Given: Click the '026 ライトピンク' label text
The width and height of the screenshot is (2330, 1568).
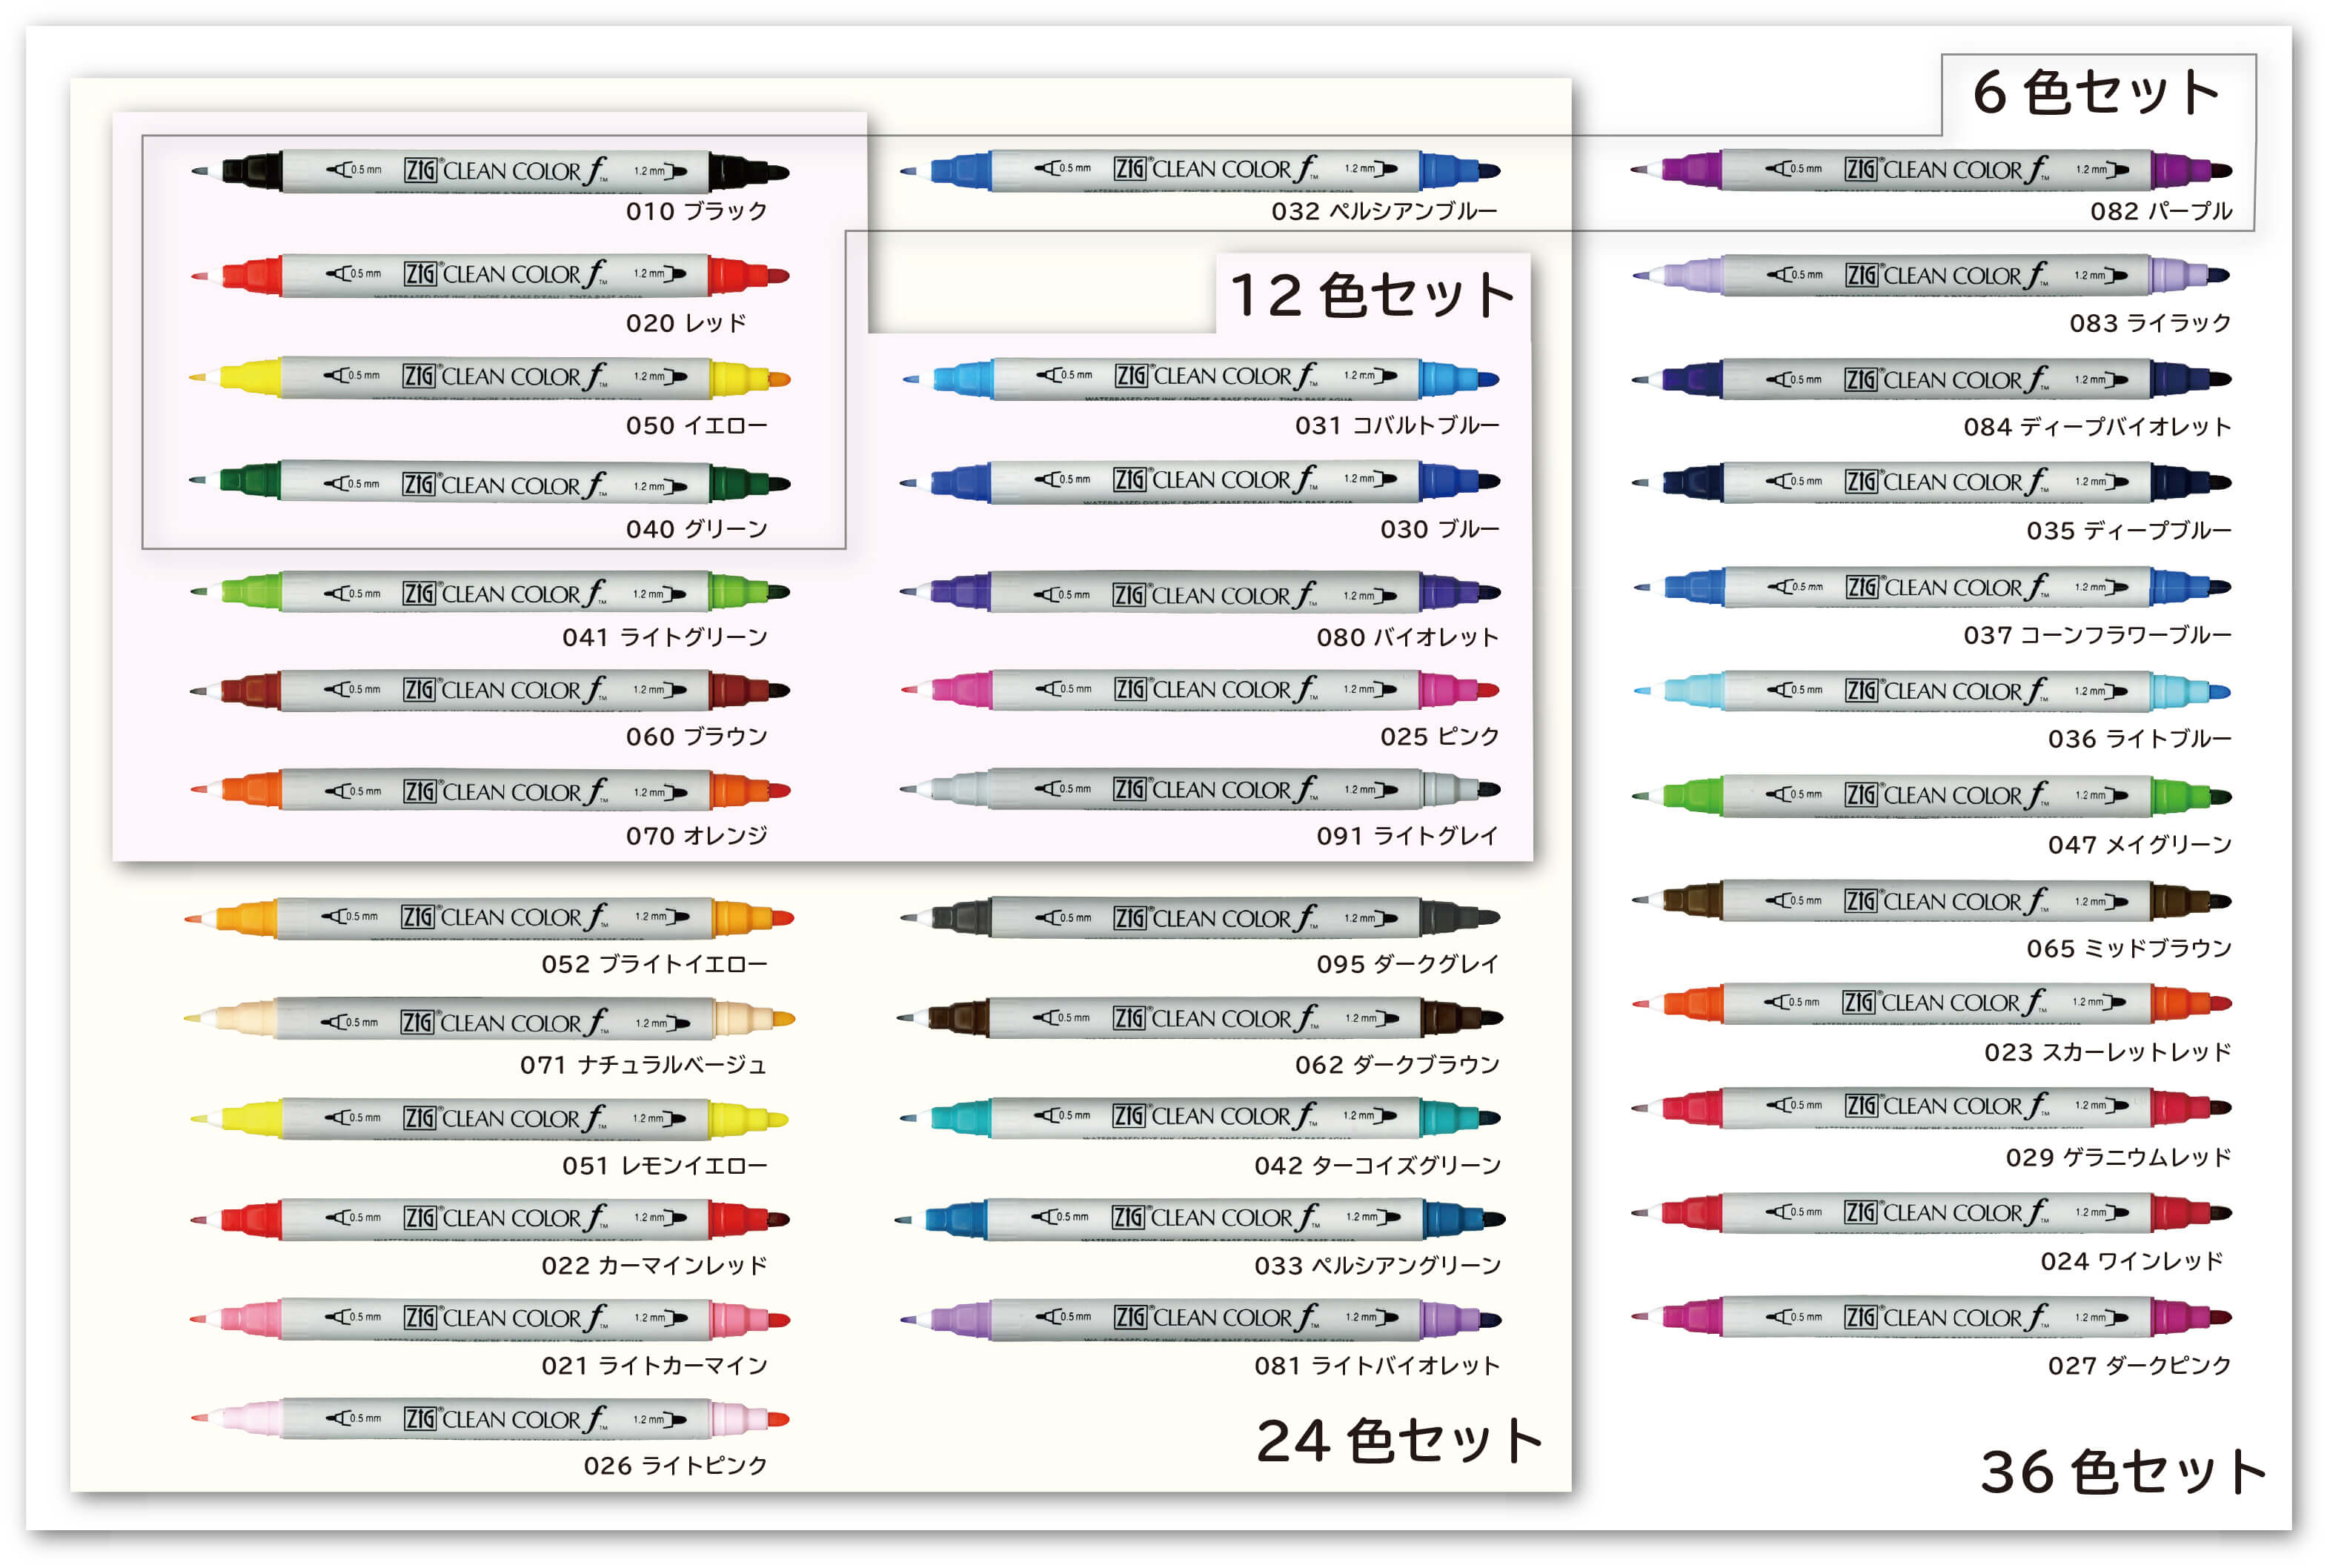Looking at the screenshot, I should coord(676,1466).
